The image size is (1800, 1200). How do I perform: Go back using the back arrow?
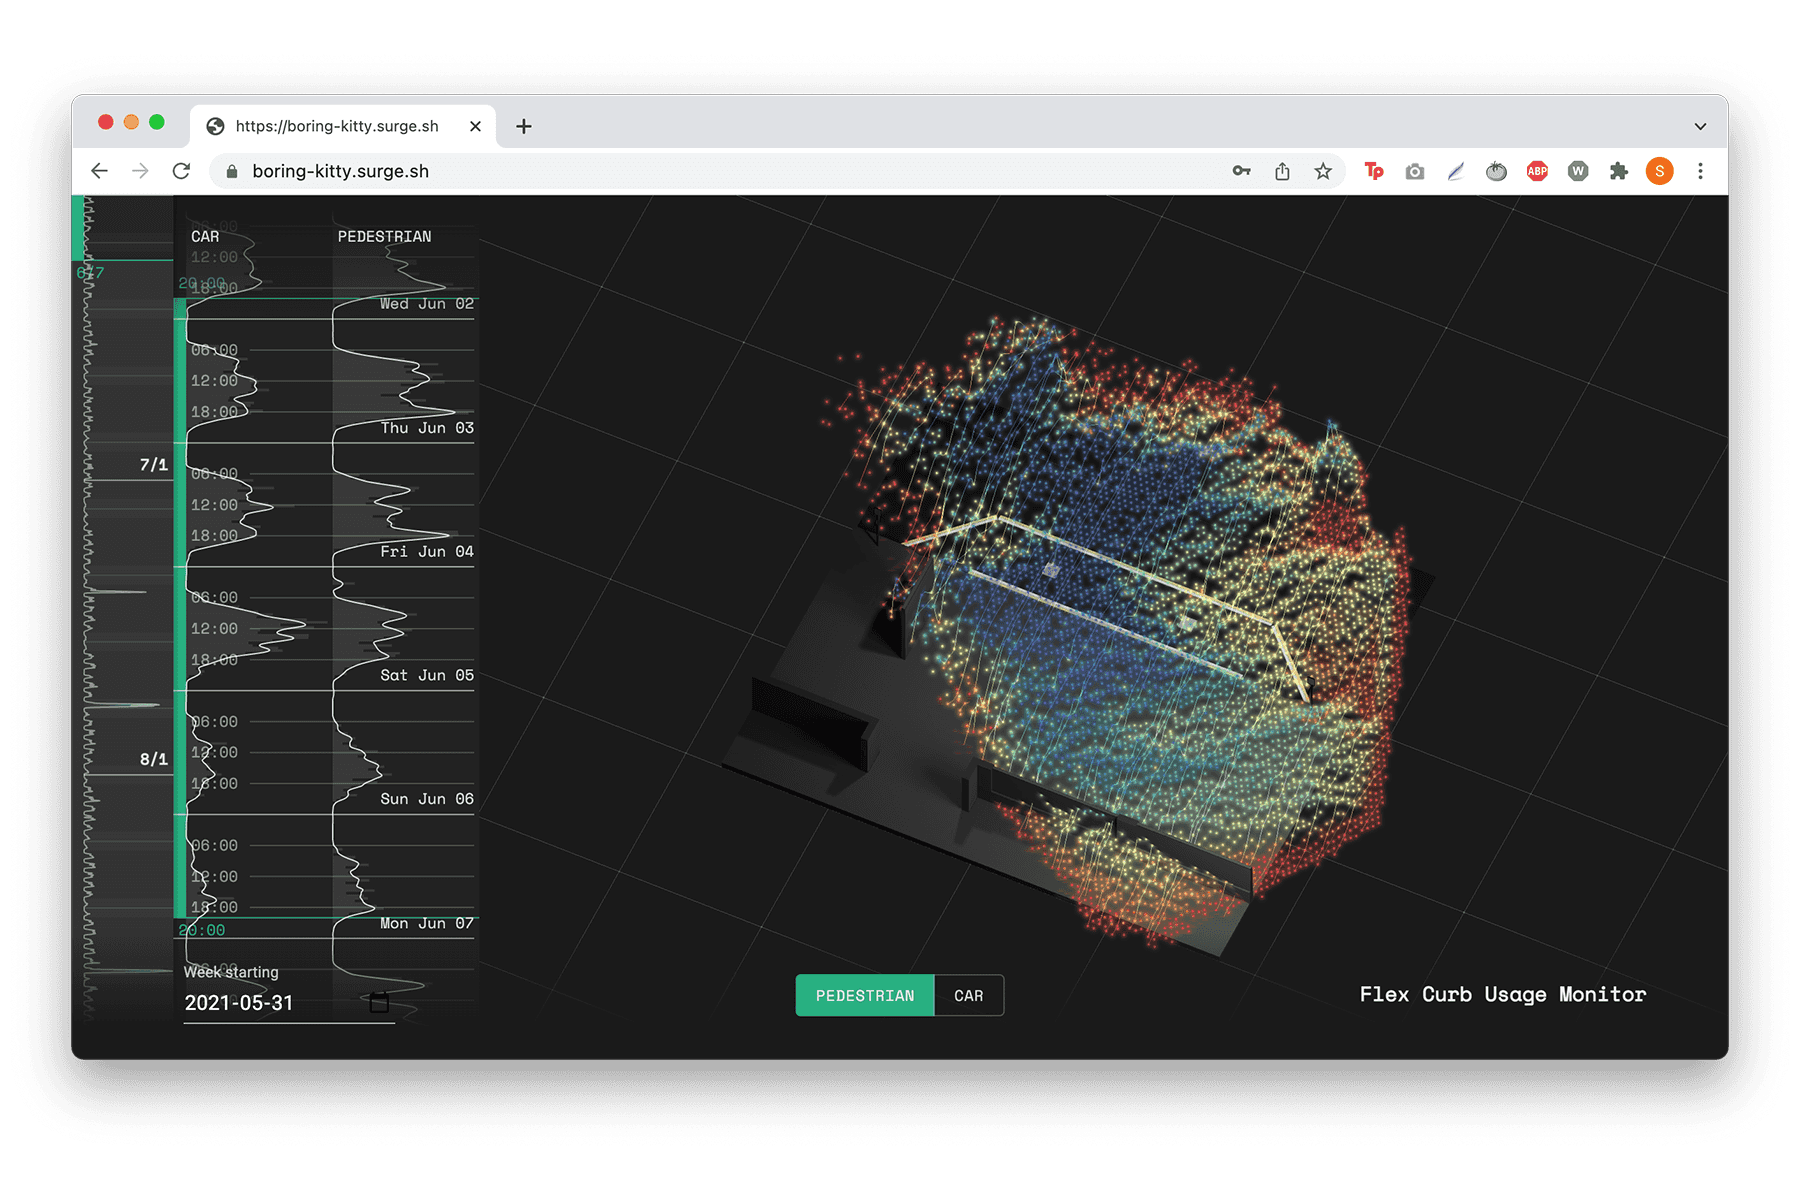click(x=99, y=171)
